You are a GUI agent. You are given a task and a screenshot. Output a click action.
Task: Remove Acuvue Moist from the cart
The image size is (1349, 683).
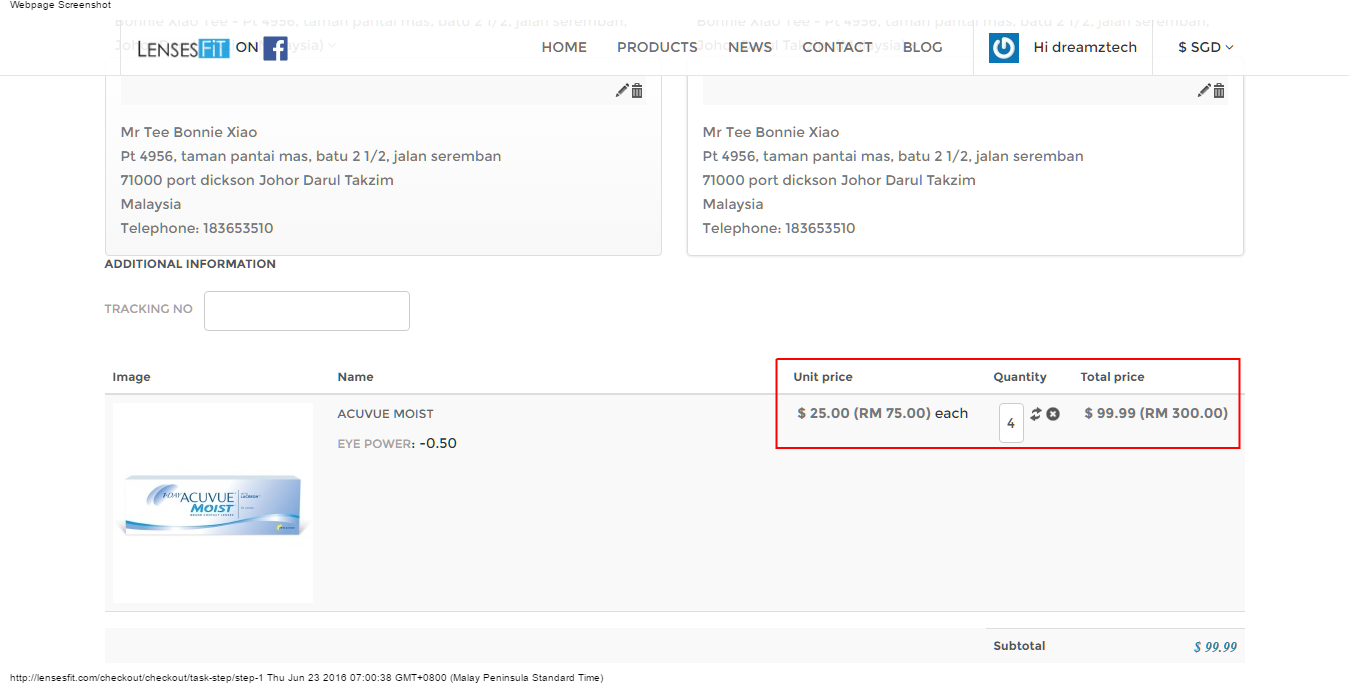(1053, 414)
